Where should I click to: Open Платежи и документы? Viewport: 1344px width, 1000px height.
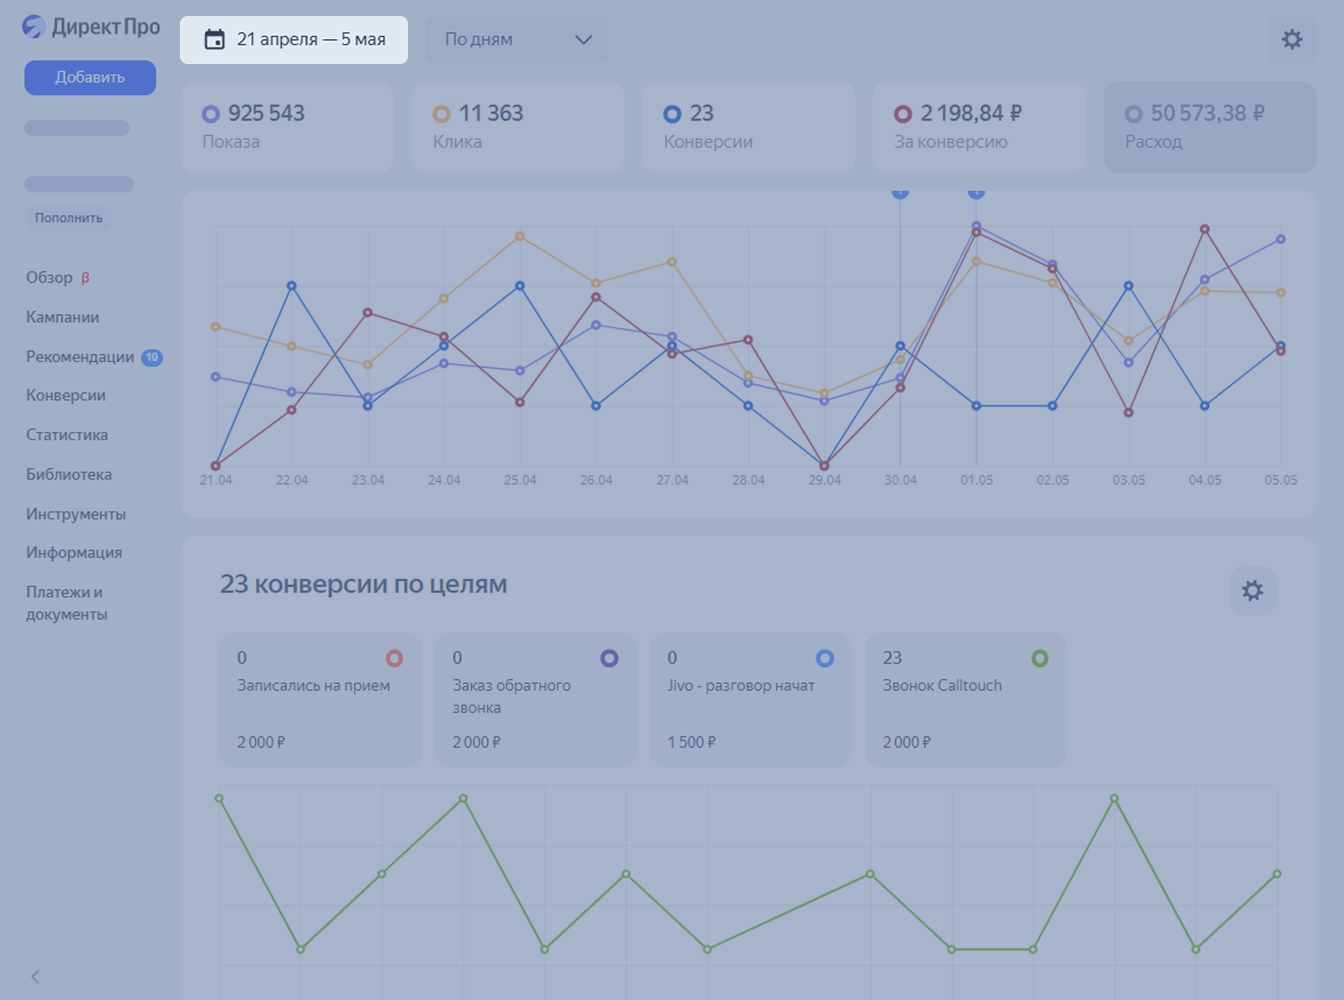[x=66, y=603]
